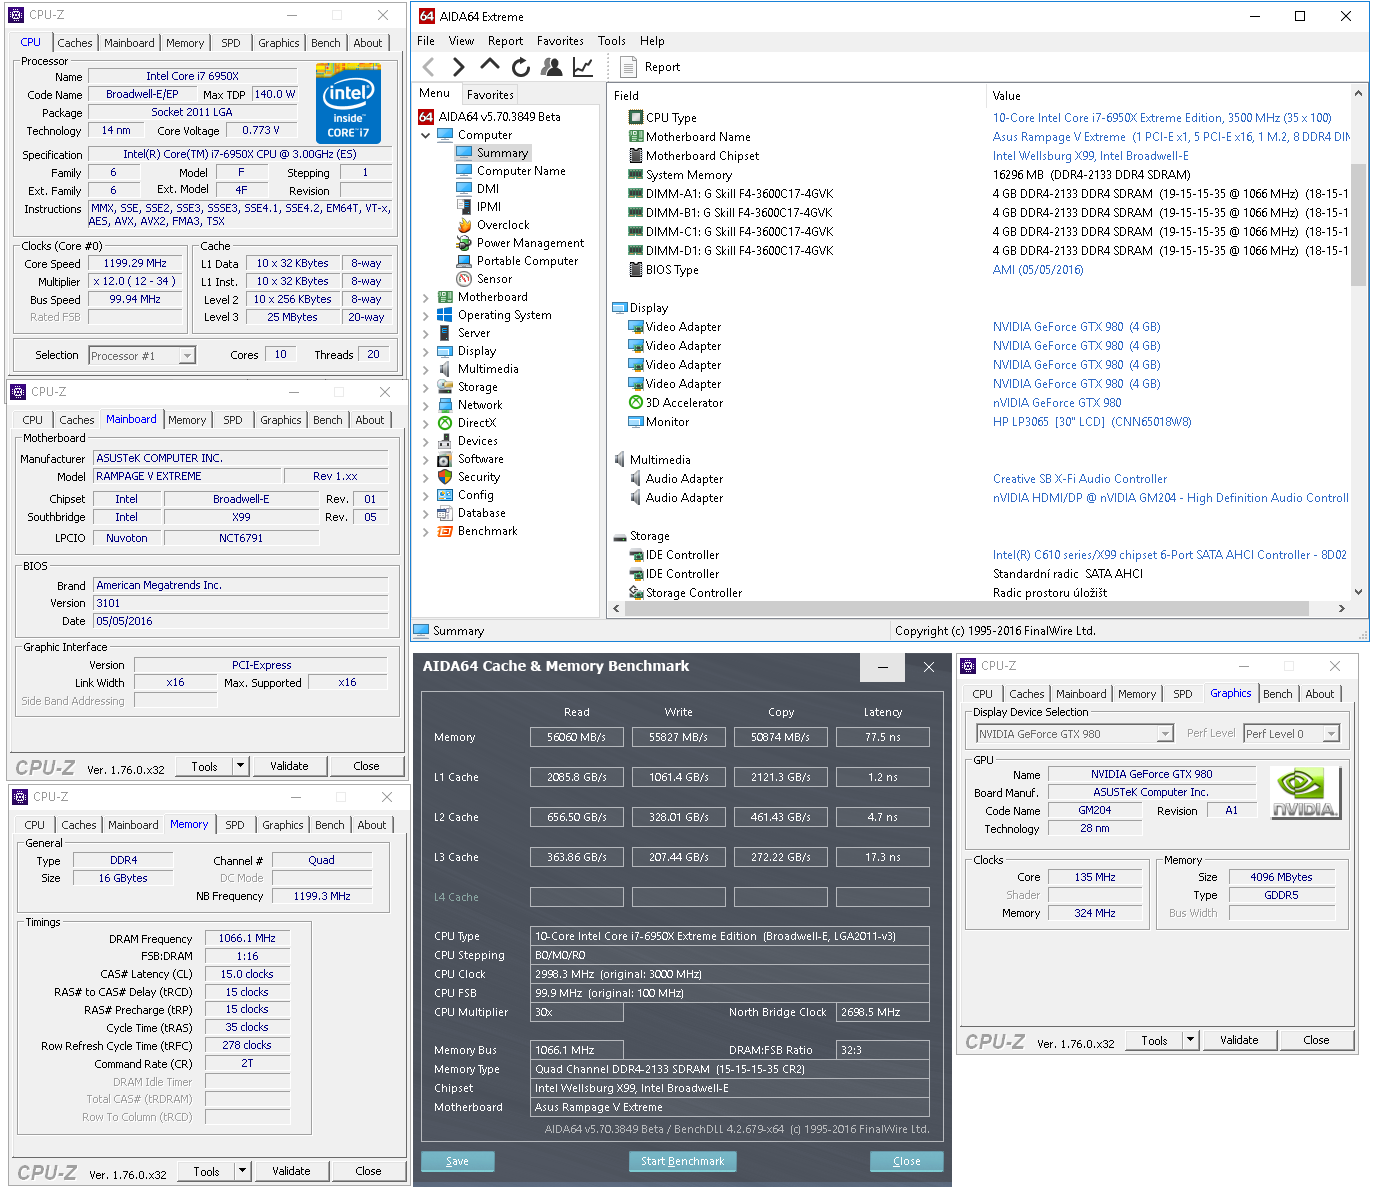This screenshot has width=1373, height=1191.
Task: Click AMI BIOS type link
Action: pyautogui.click(x=1038, y=270)
